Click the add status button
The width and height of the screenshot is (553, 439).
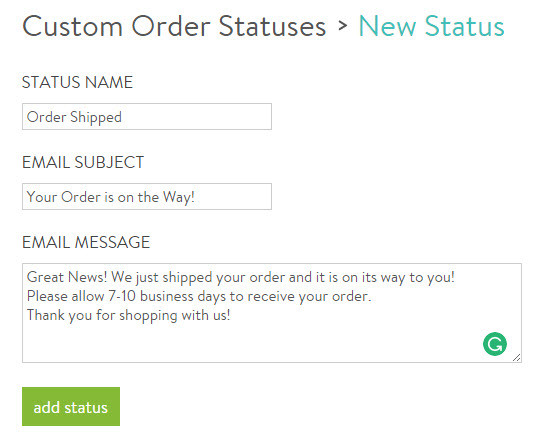(71, 406)
